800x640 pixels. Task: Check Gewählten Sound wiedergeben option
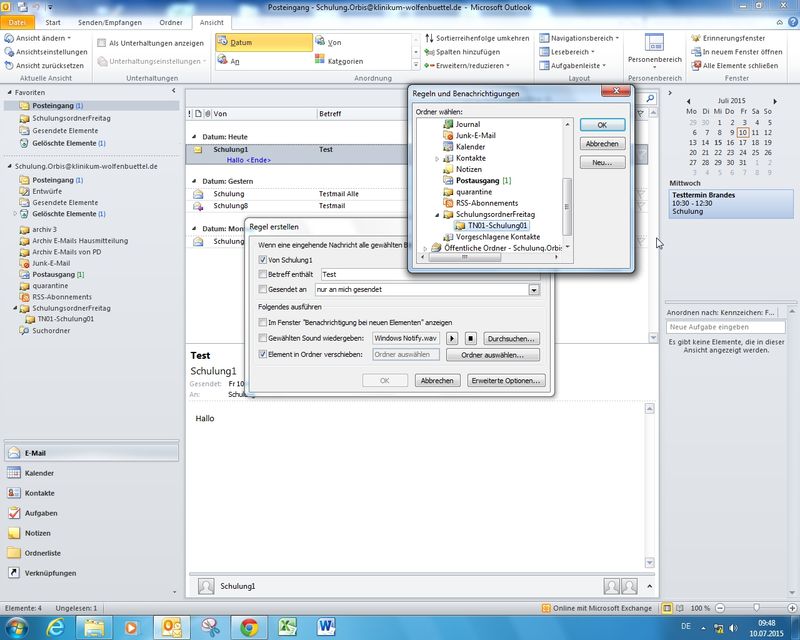[x=263, y=339]
